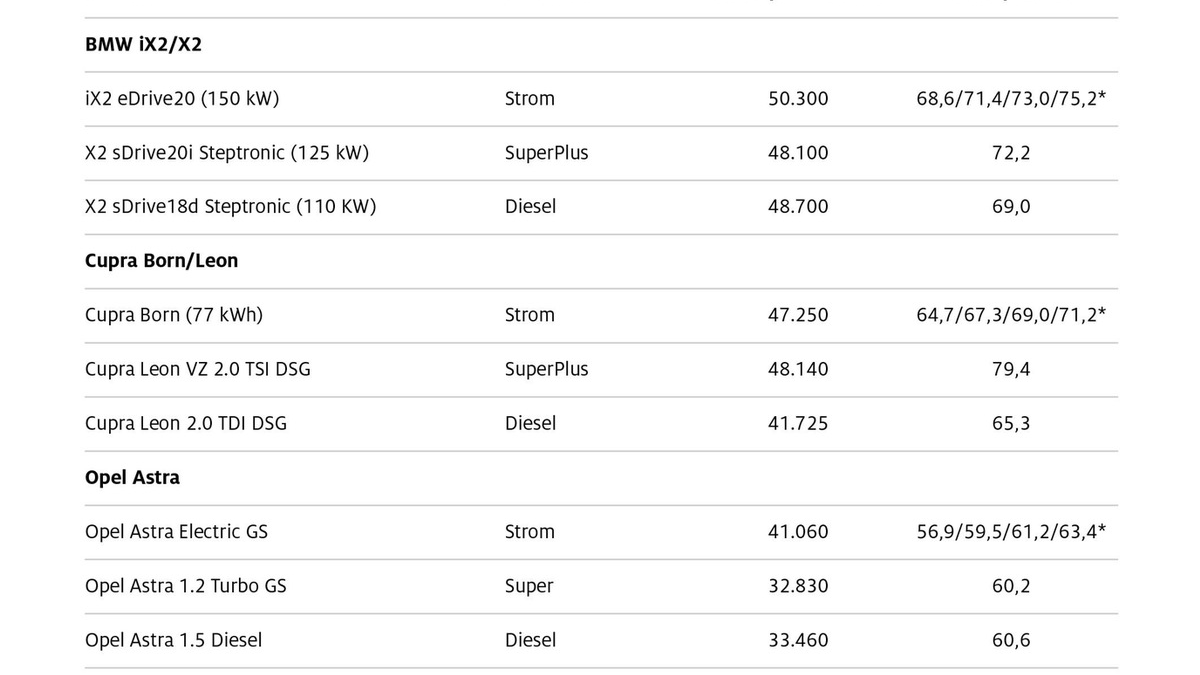This screenshot has width=1200, height=675.
Task: Select the Cupra Born (77 kWh) row label
Action: pyautogui.click(x=174, y=315)
